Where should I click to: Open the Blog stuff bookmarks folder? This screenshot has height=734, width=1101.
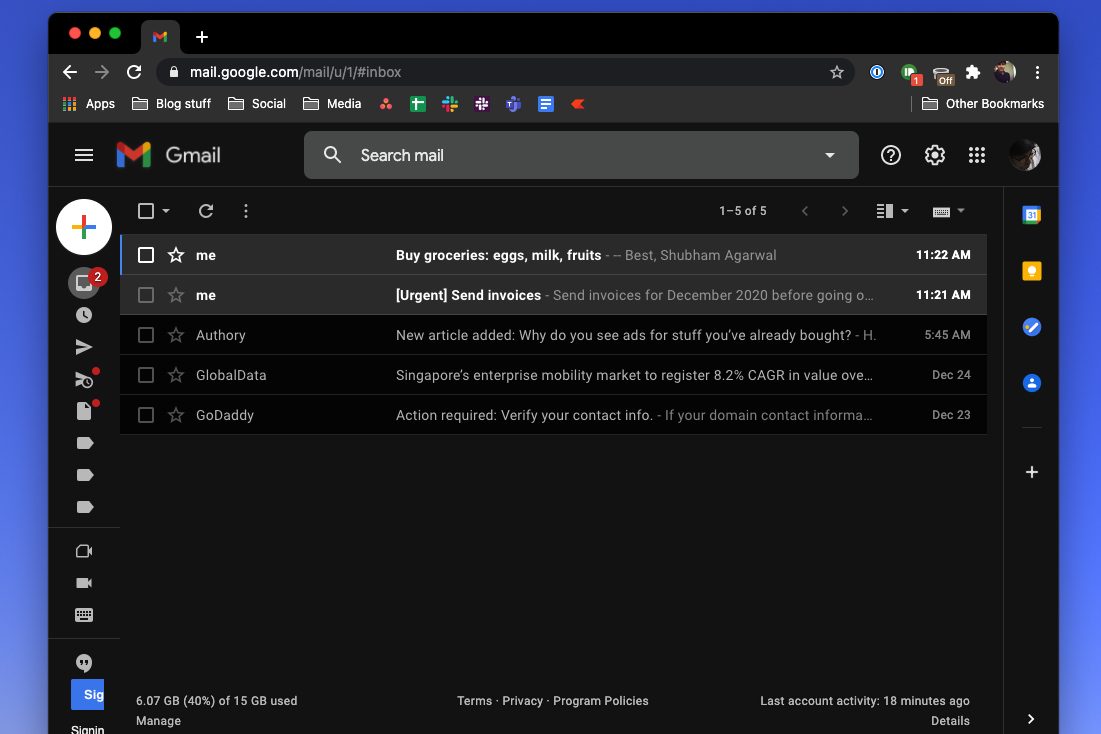click(x=171, y=104)
